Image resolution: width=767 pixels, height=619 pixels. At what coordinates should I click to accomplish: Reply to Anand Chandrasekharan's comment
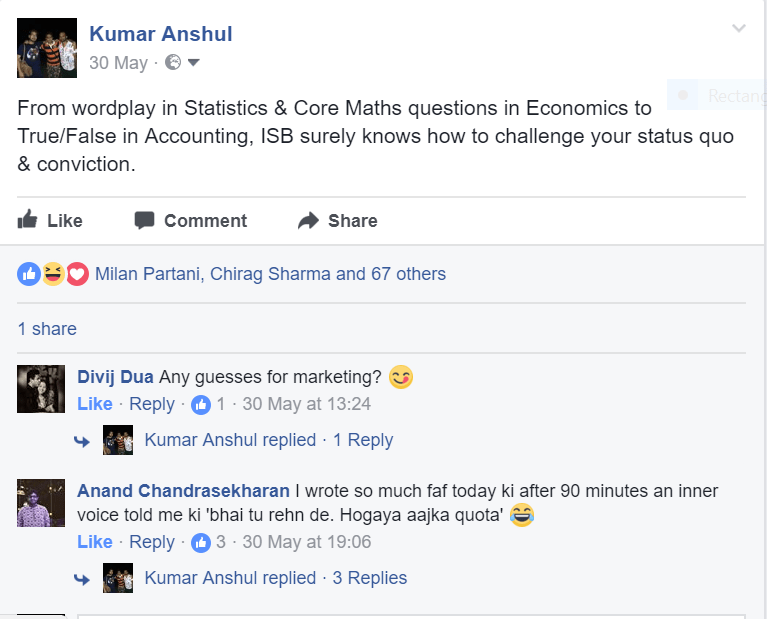point(152,542)
